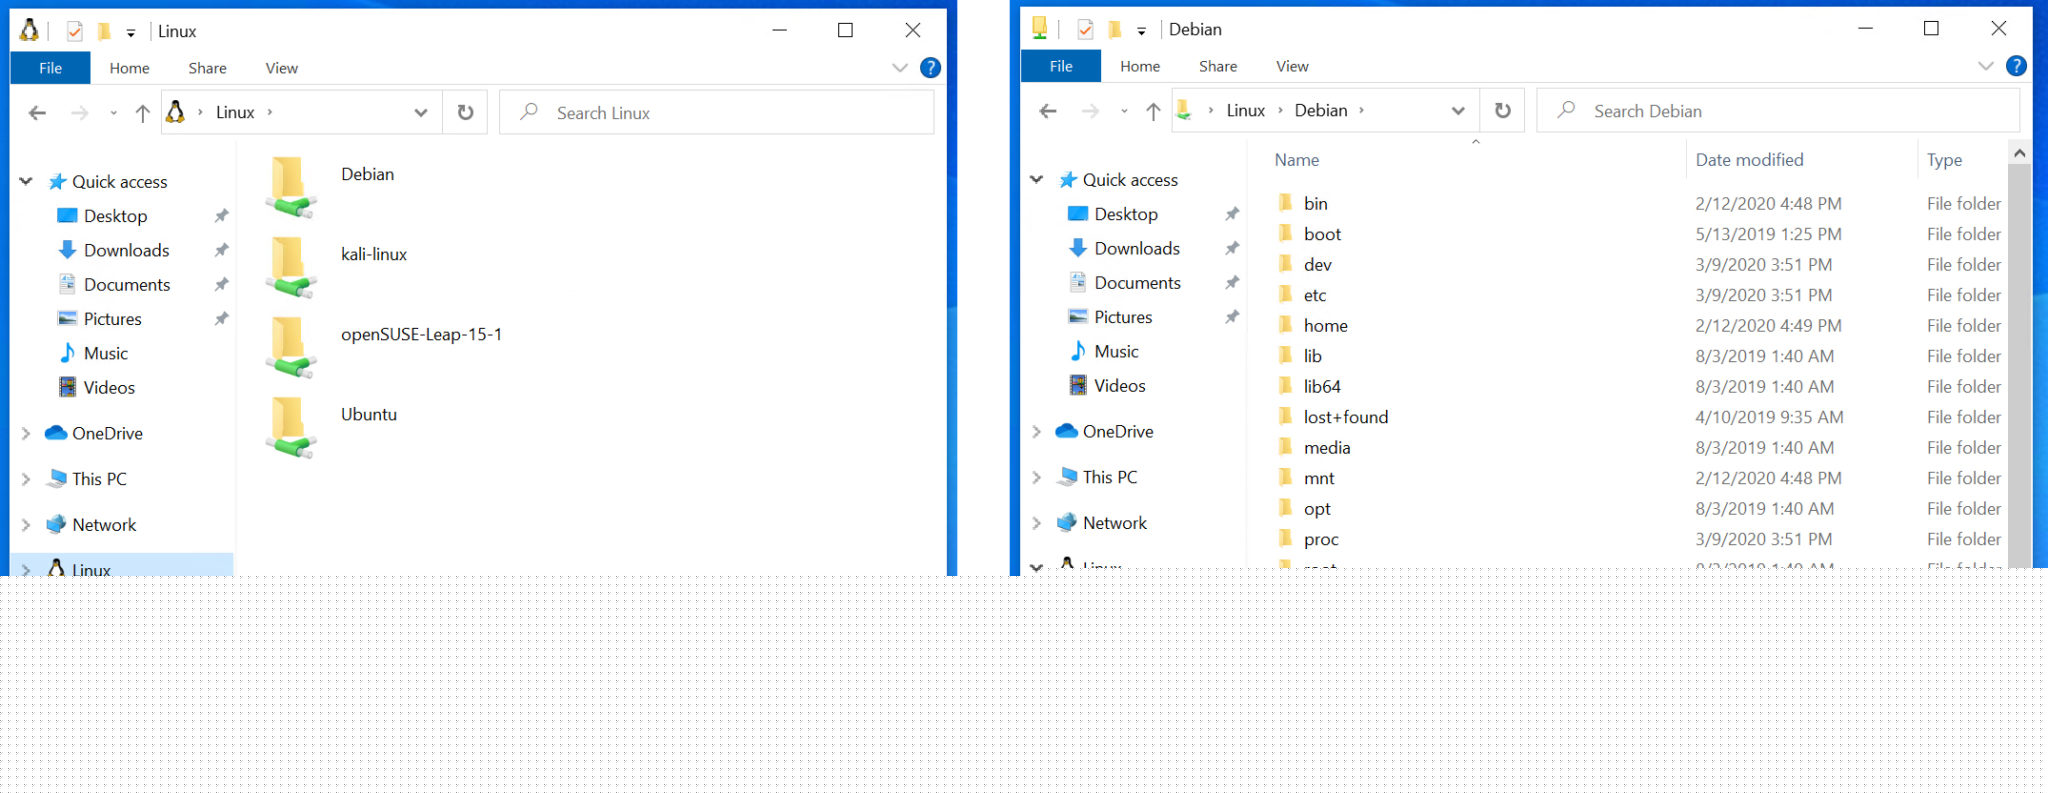Image resolution: width=2048 pixels, height=793 pixels.
Task: Select Desktop in Debian window sidebar
Action: pos(1125,214)
